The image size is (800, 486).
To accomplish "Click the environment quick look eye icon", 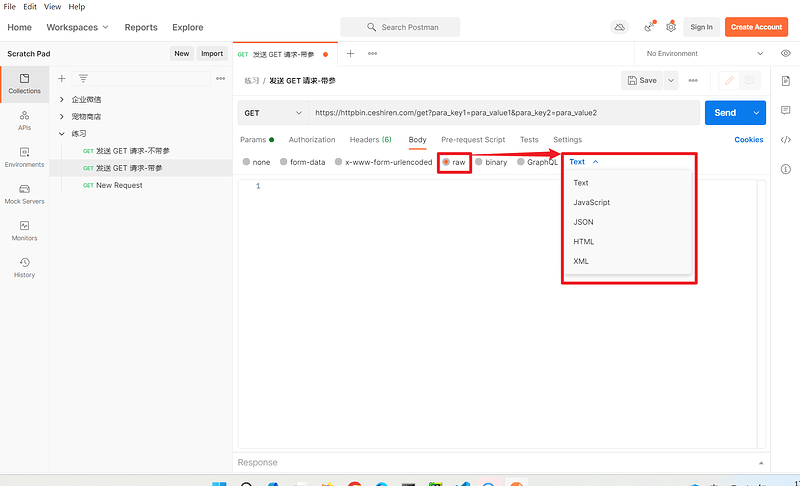I will click(786, 54).
